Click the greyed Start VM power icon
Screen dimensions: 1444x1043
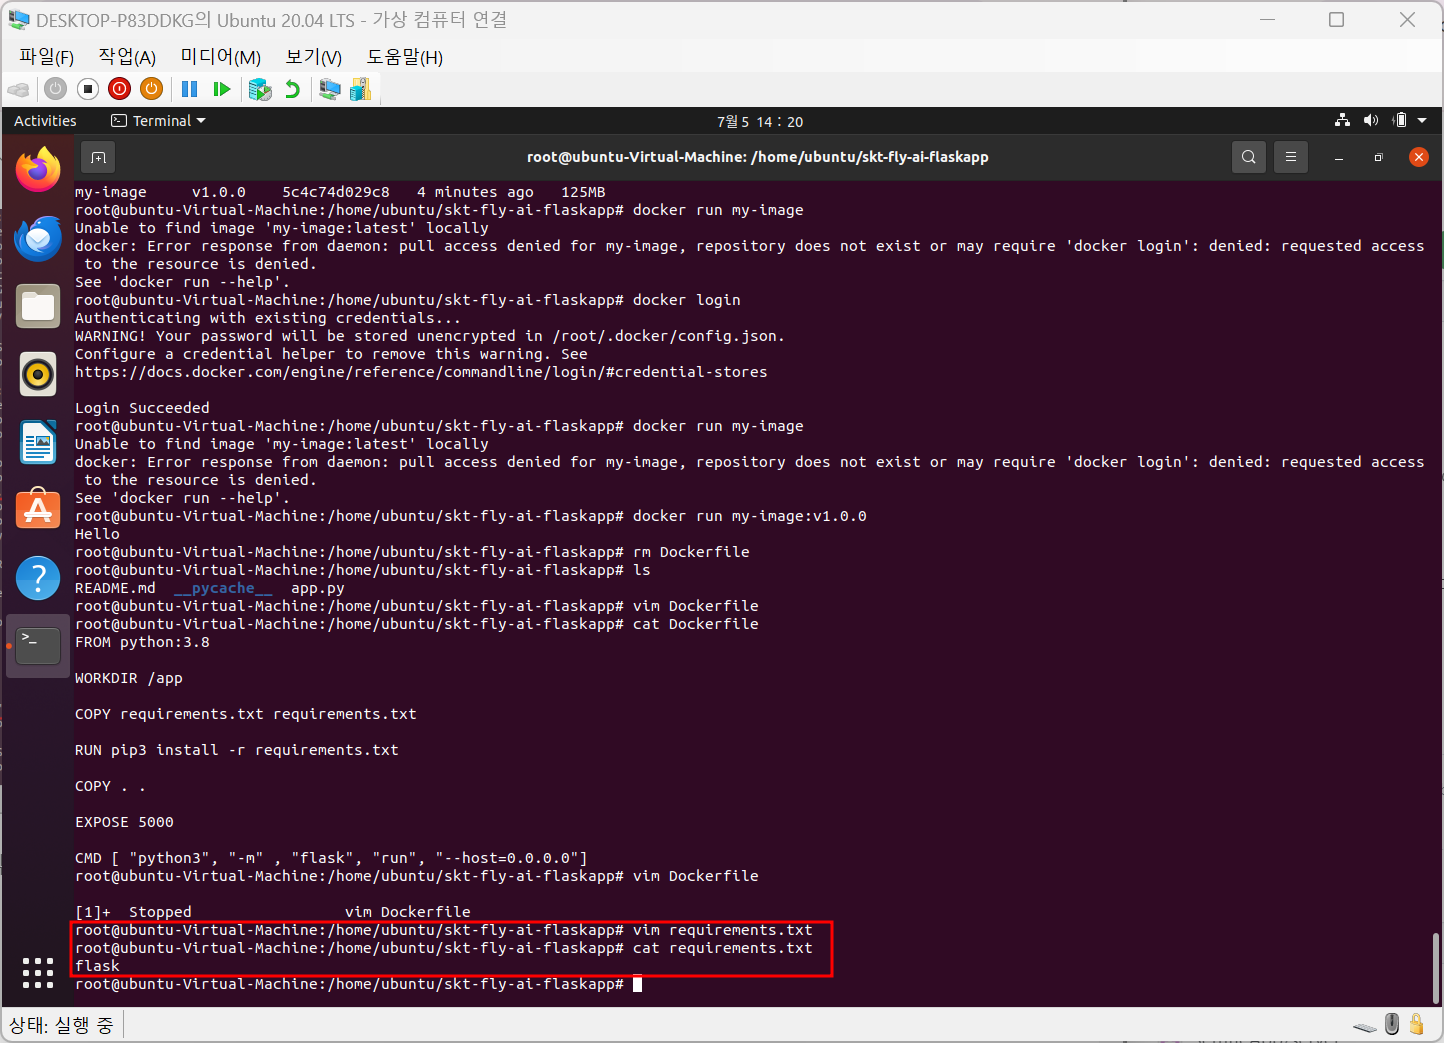click(56, 89)
